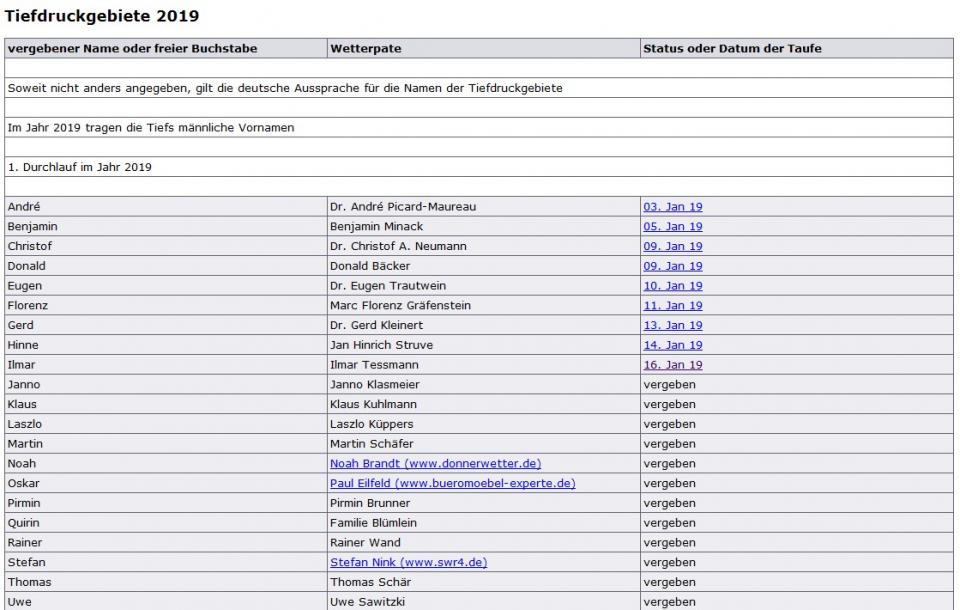Click vergeben status in the Janno row
The width and height of the screenshot is (960, 610).
(669, 385)
